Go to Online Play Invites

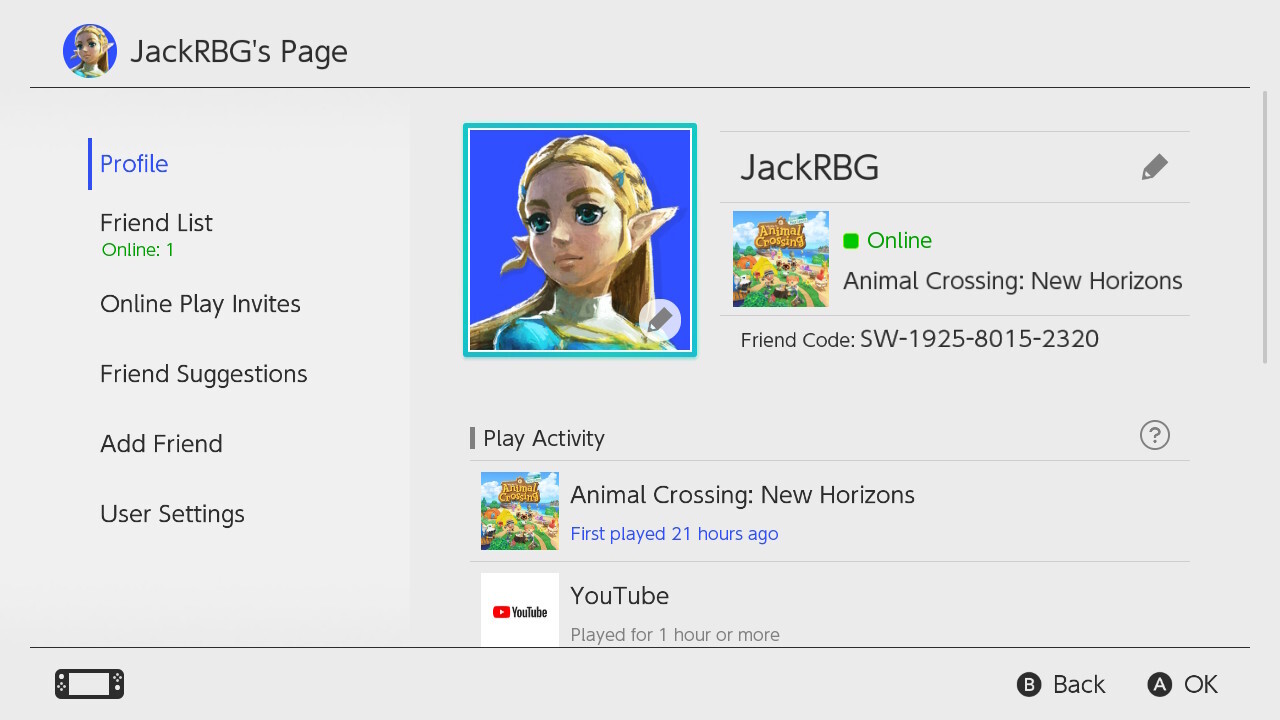tap(200, 304)
